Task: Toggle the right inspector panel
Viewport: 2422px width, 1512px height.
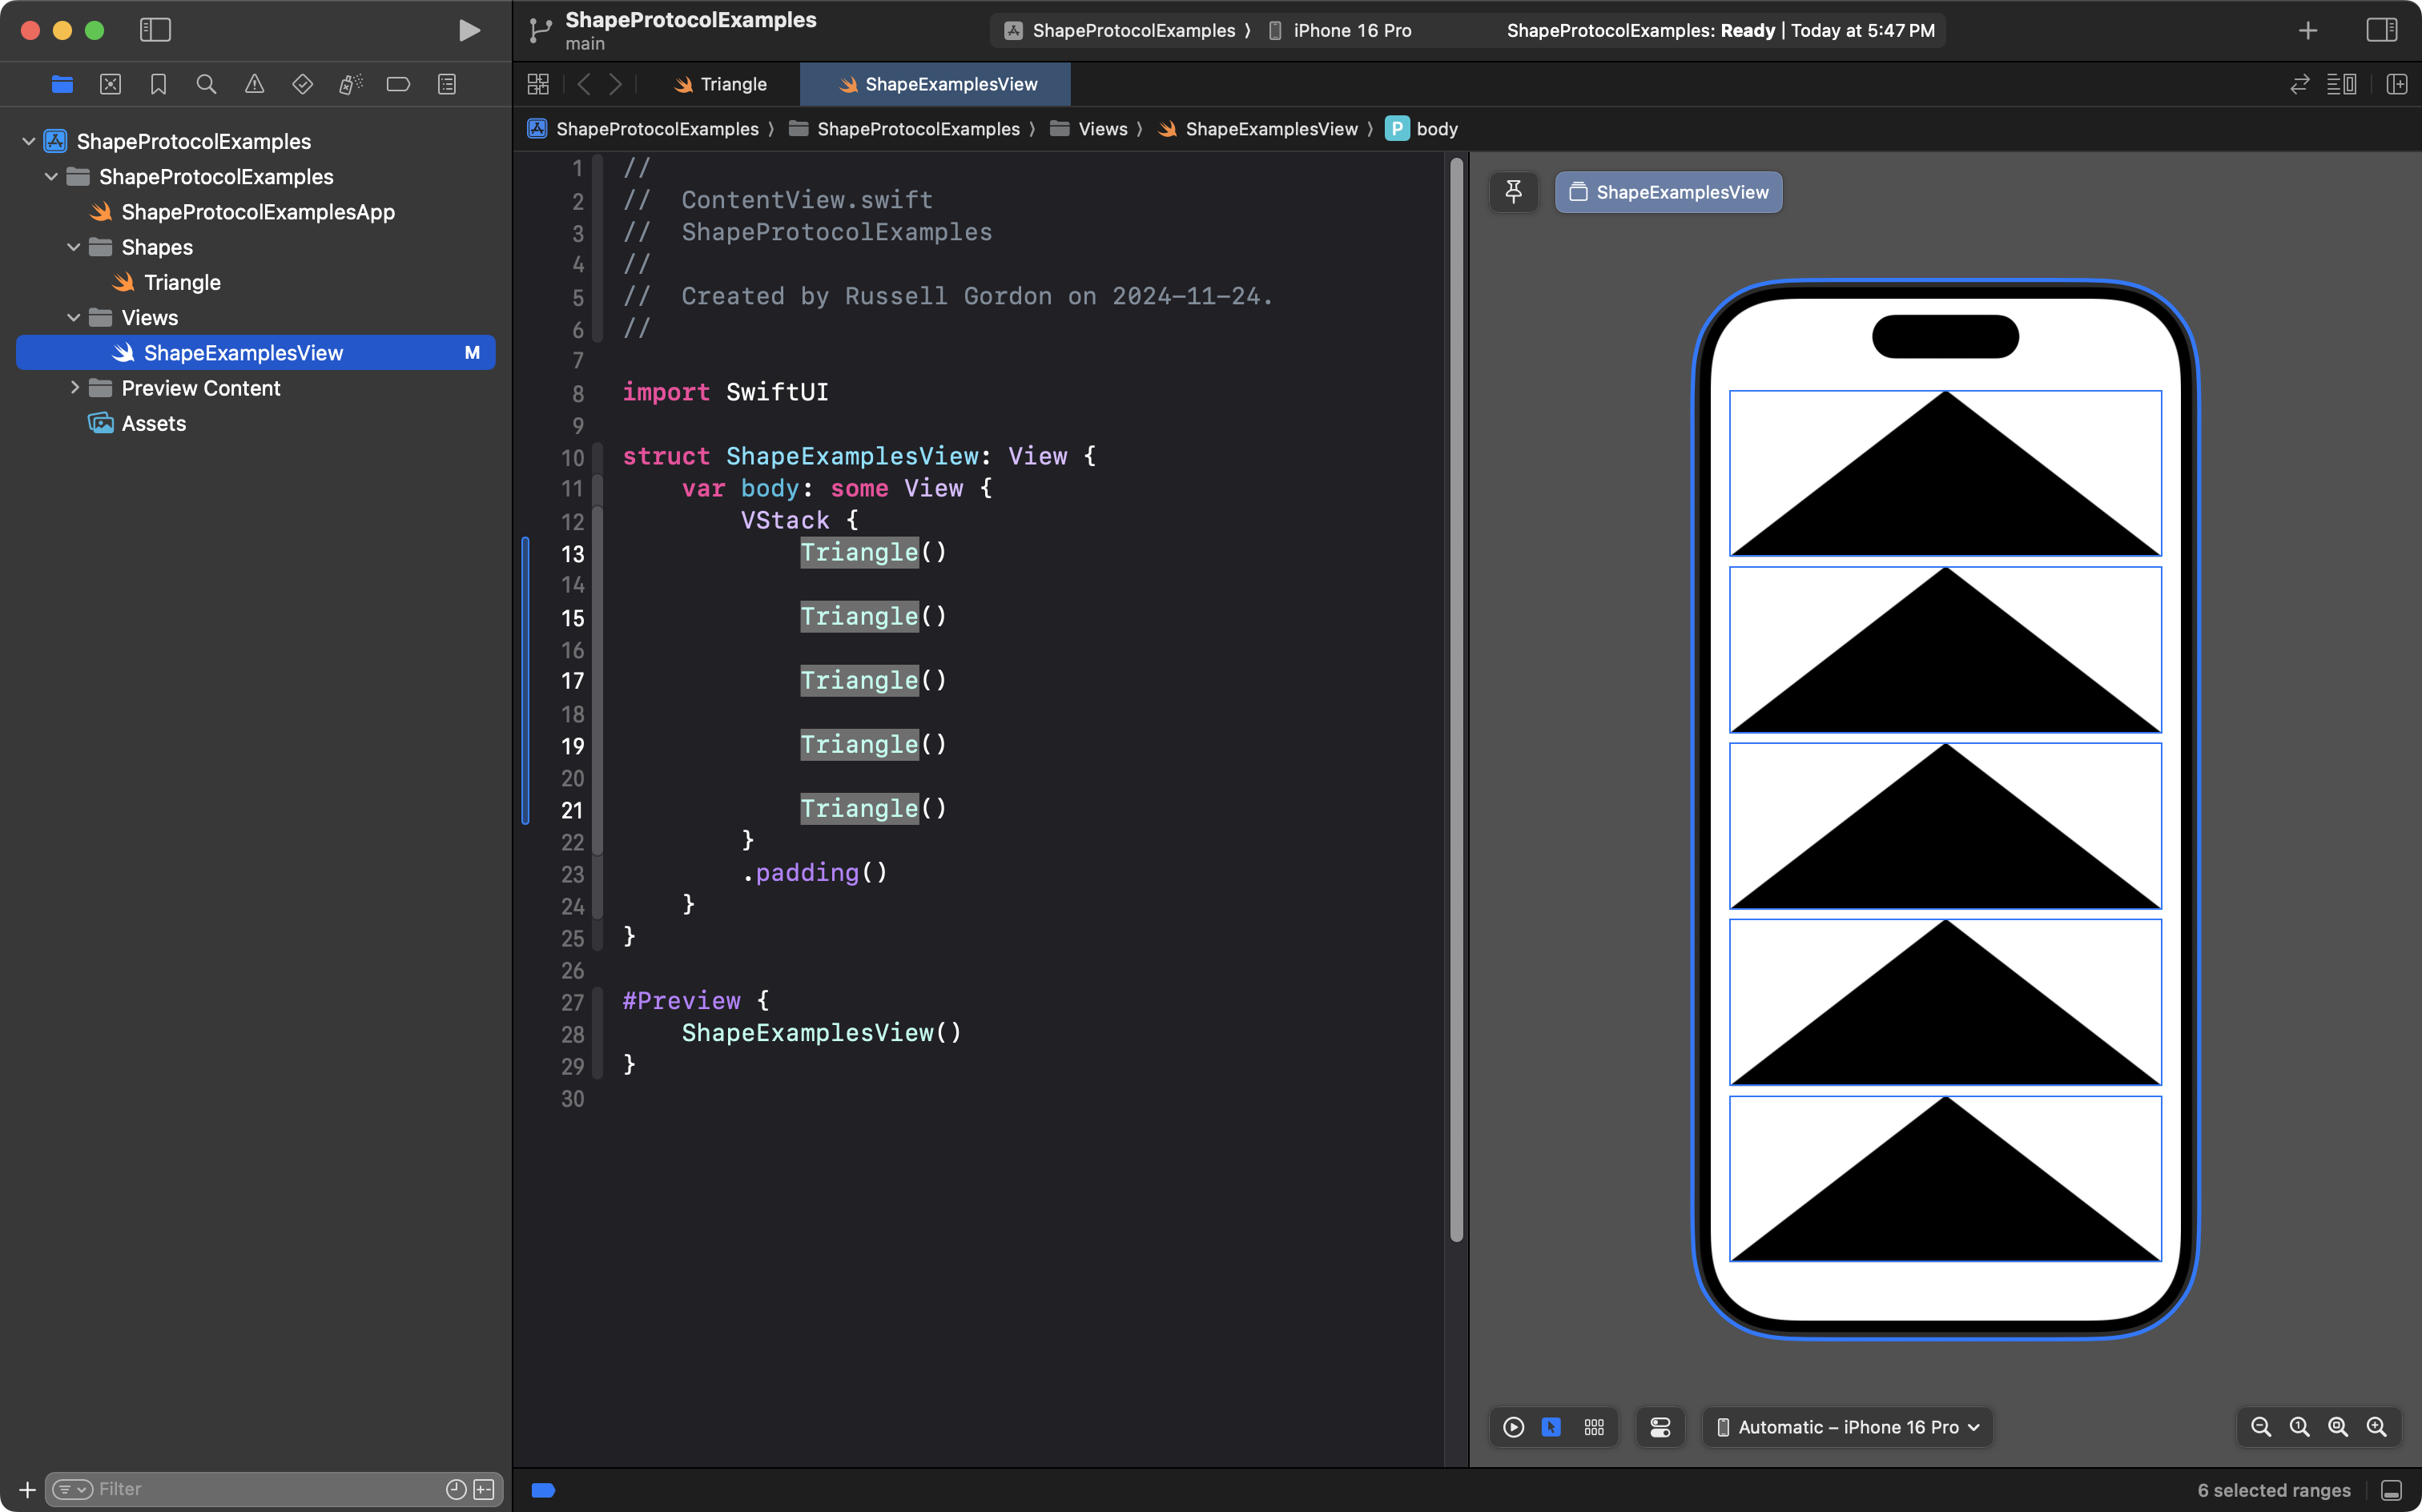Action: point(2381,31)
